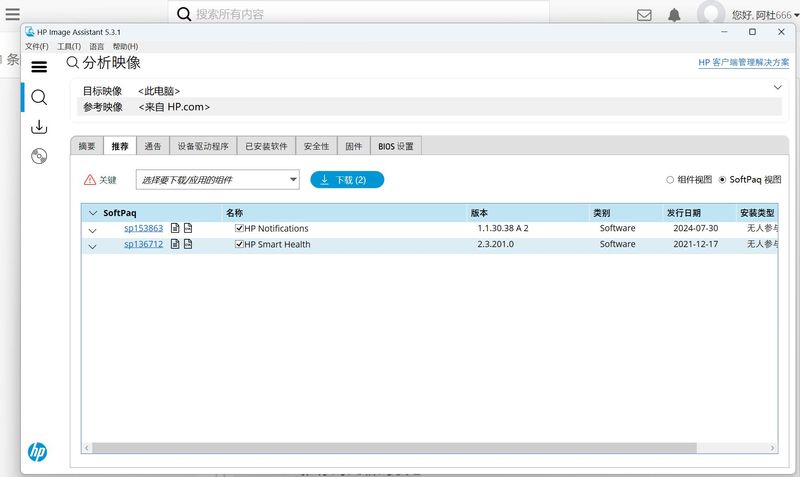This screenshot has height=477, width=800.
Task: Select the 组件视图 radio button
Action: click(670, 180)
